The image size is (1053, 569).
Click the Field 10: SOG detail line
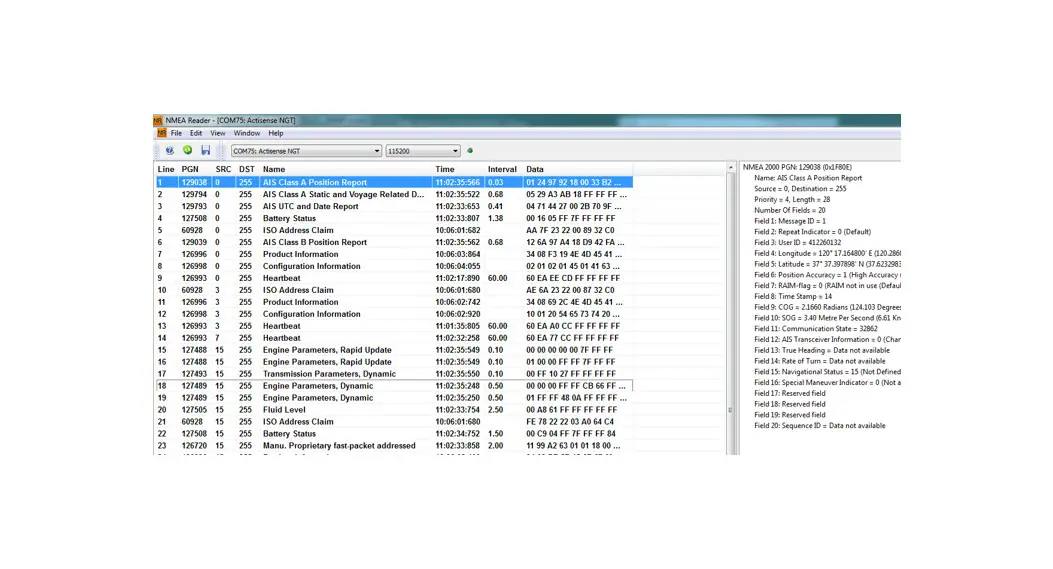(827, 318)
